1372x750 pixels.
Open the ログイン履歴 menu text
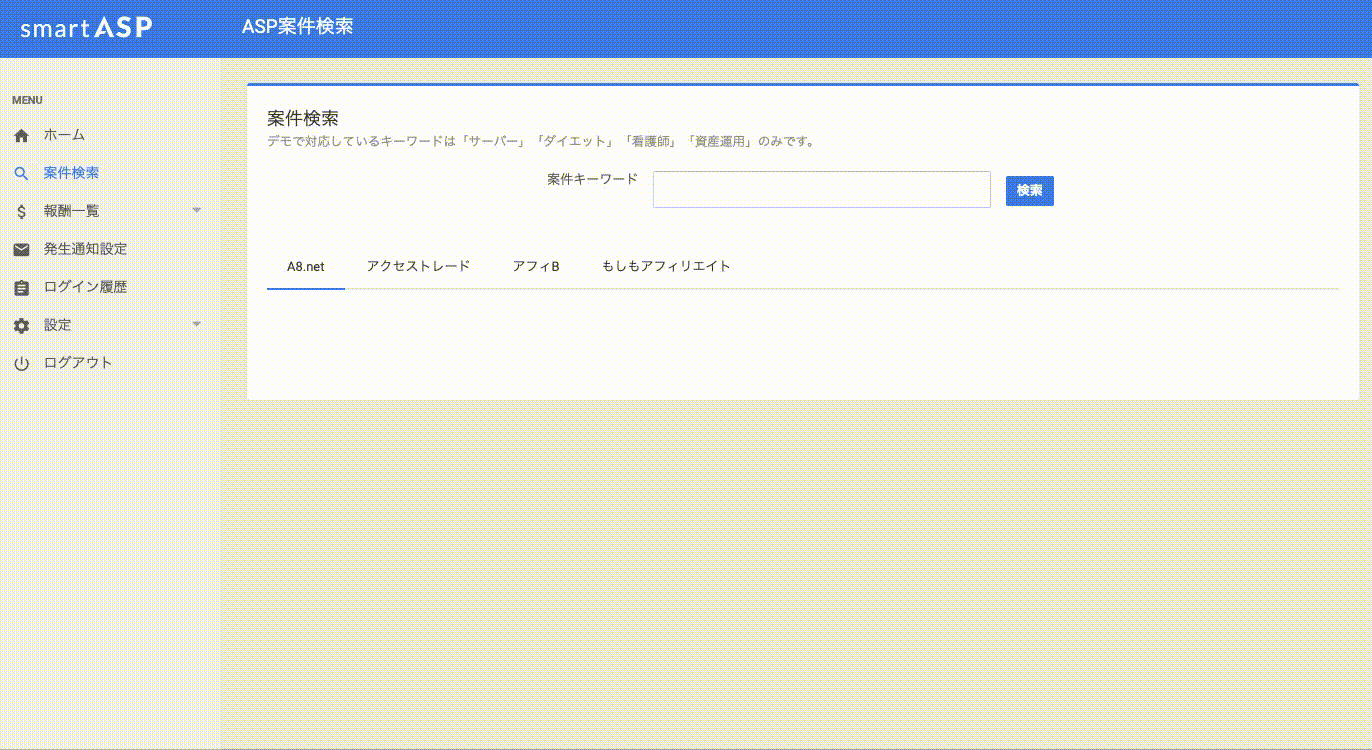pos(85,287)
